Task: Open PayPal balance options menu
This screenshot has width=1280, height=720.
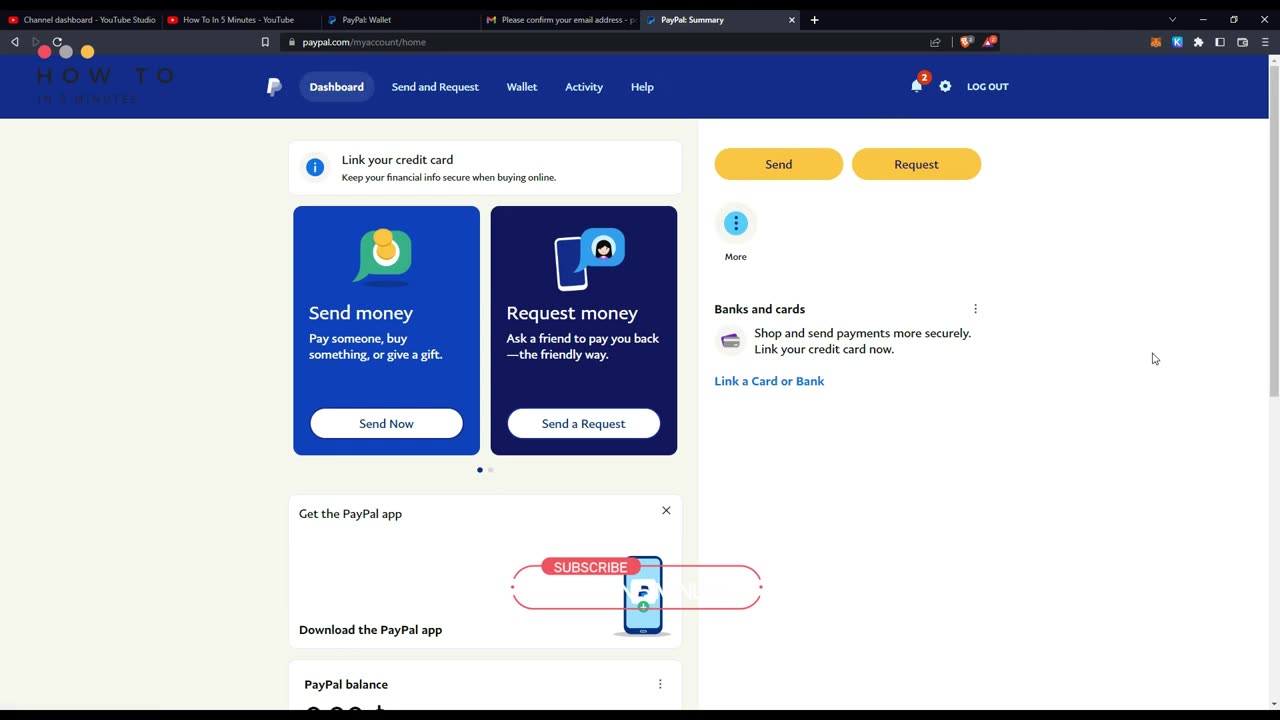Action: coord(660,684)
